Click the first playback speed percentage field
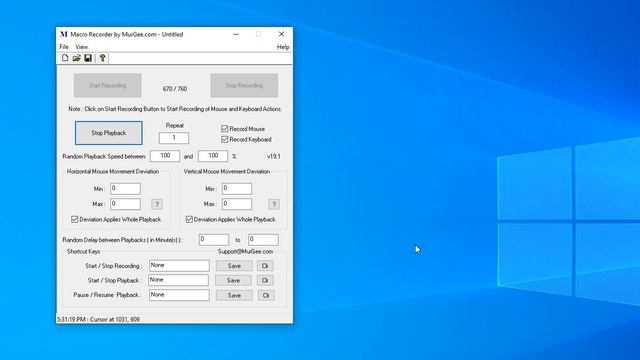Viewport: 640px width, 360px height. [165, 156]
